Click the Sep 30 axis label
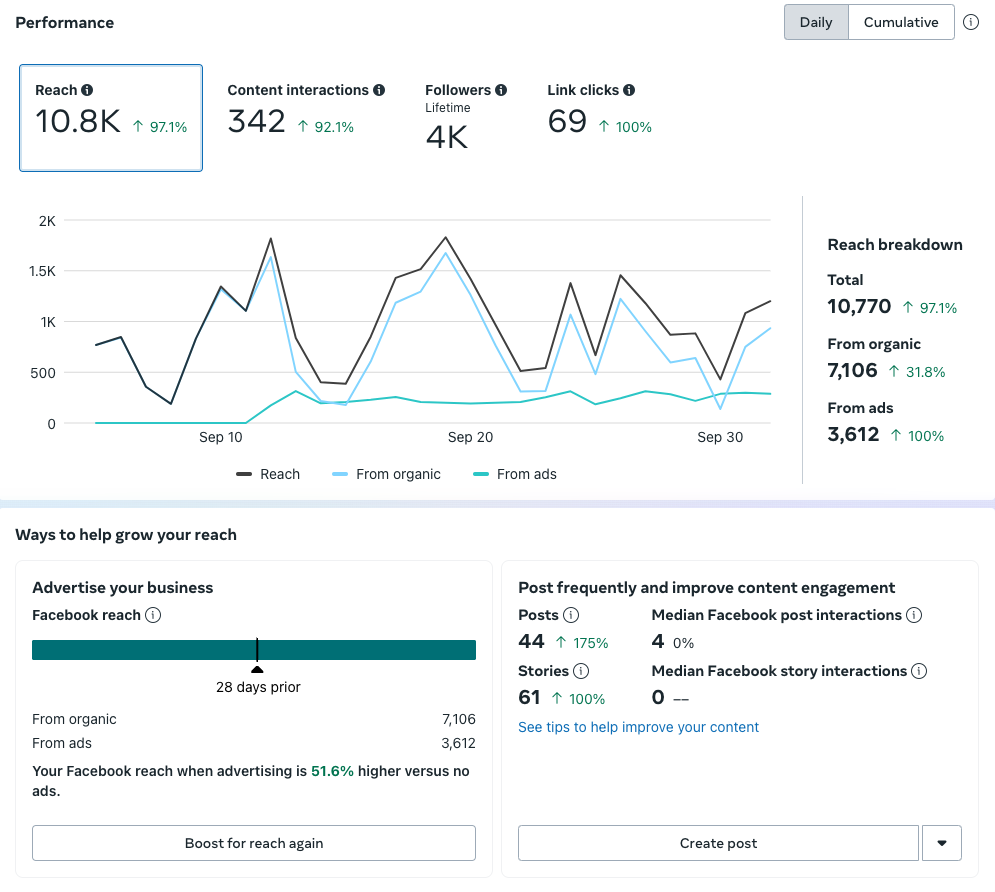This screenshot has width=995, height=892. (720, 437)
